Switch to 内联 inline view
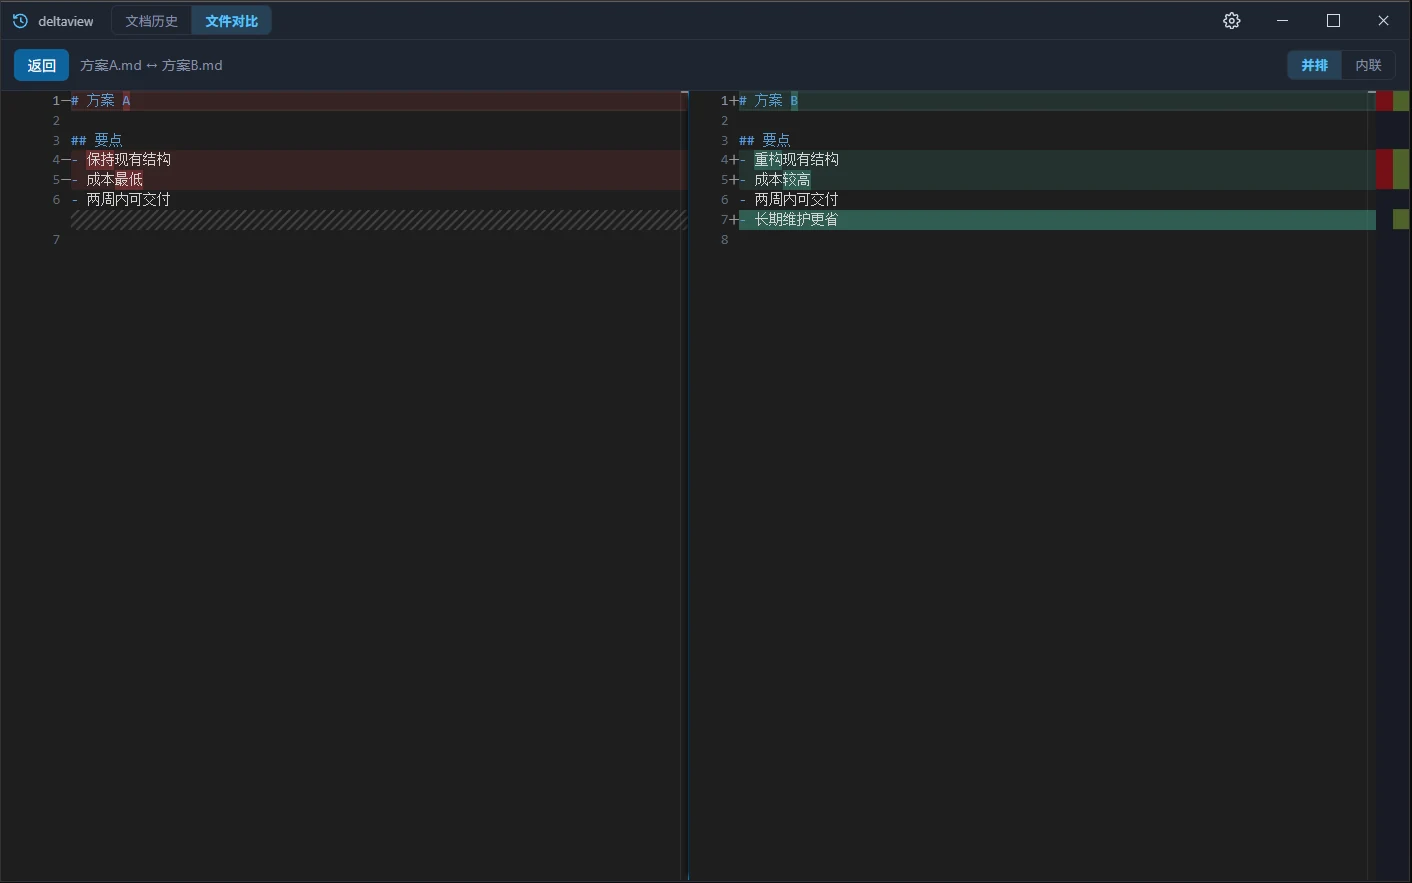The width and height of the screenshot is (1412, 883). click(1369, 65)
